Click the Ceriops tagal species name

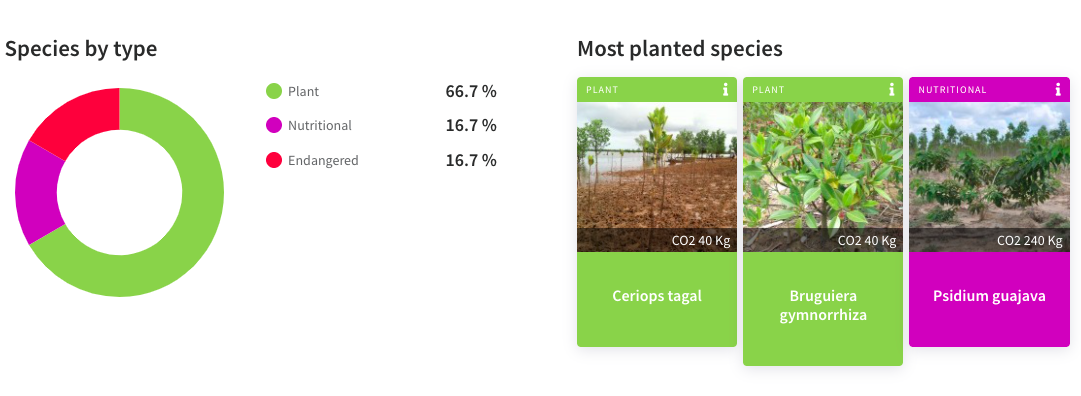point(657,296)
